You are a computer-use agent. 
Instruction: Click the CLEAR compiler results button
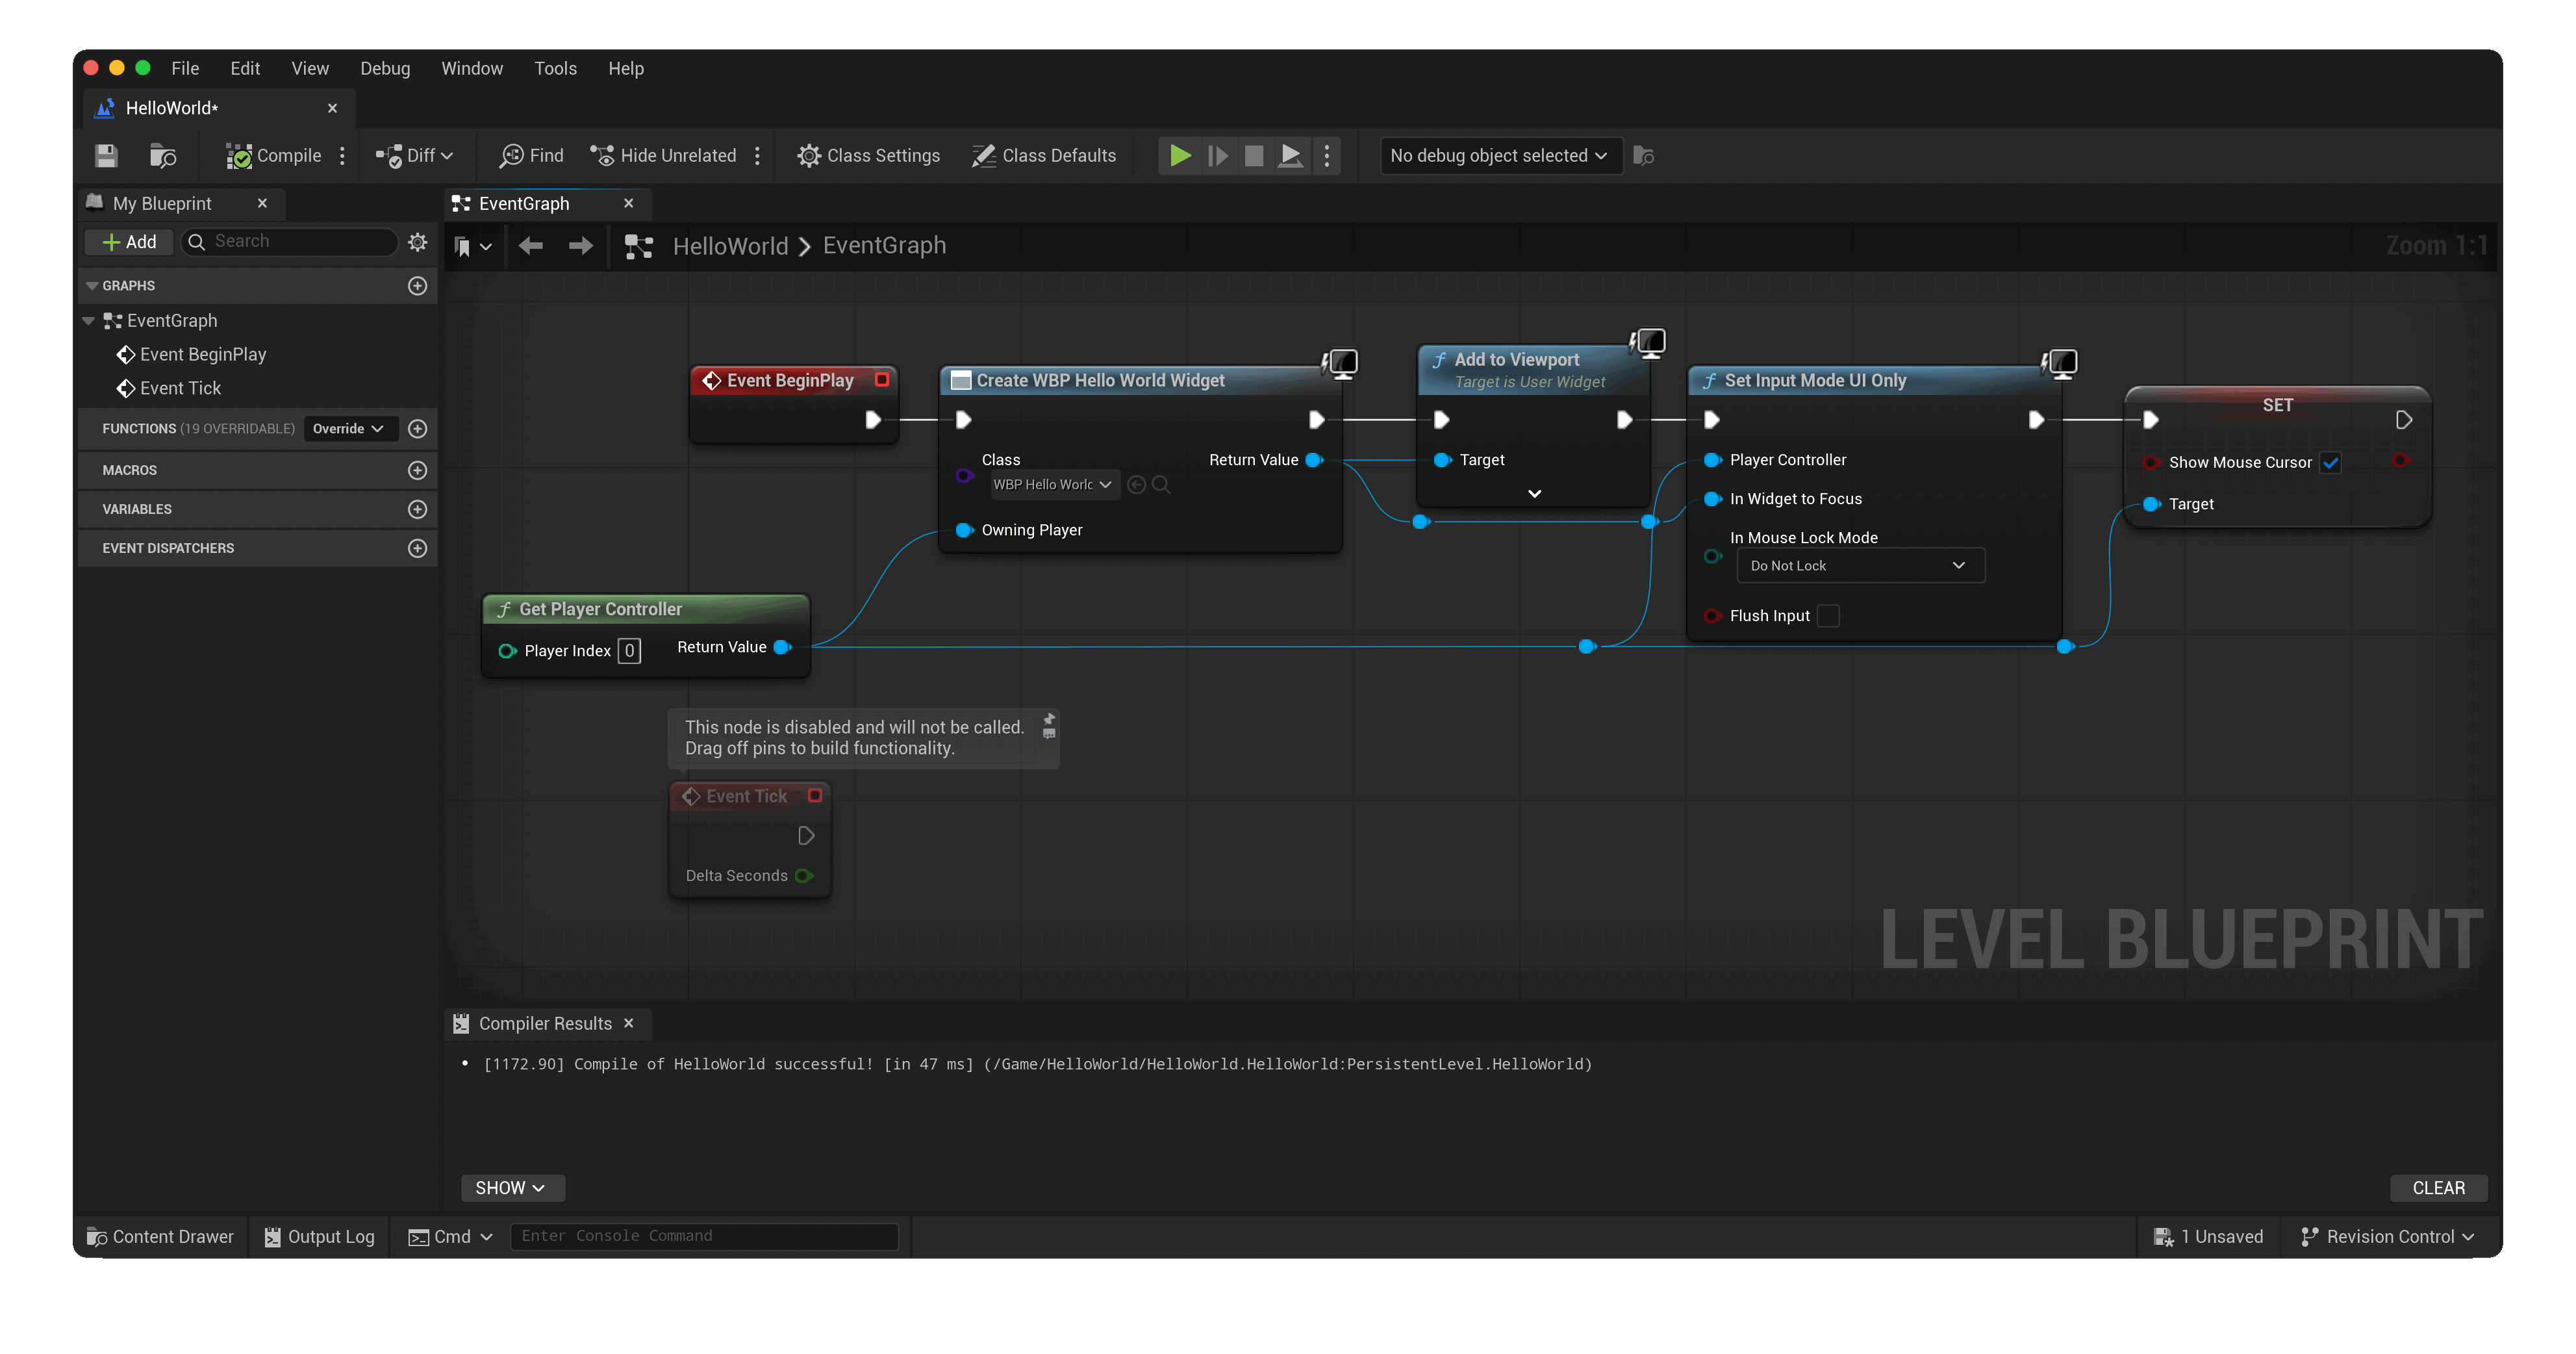tap(2438, 1188)
